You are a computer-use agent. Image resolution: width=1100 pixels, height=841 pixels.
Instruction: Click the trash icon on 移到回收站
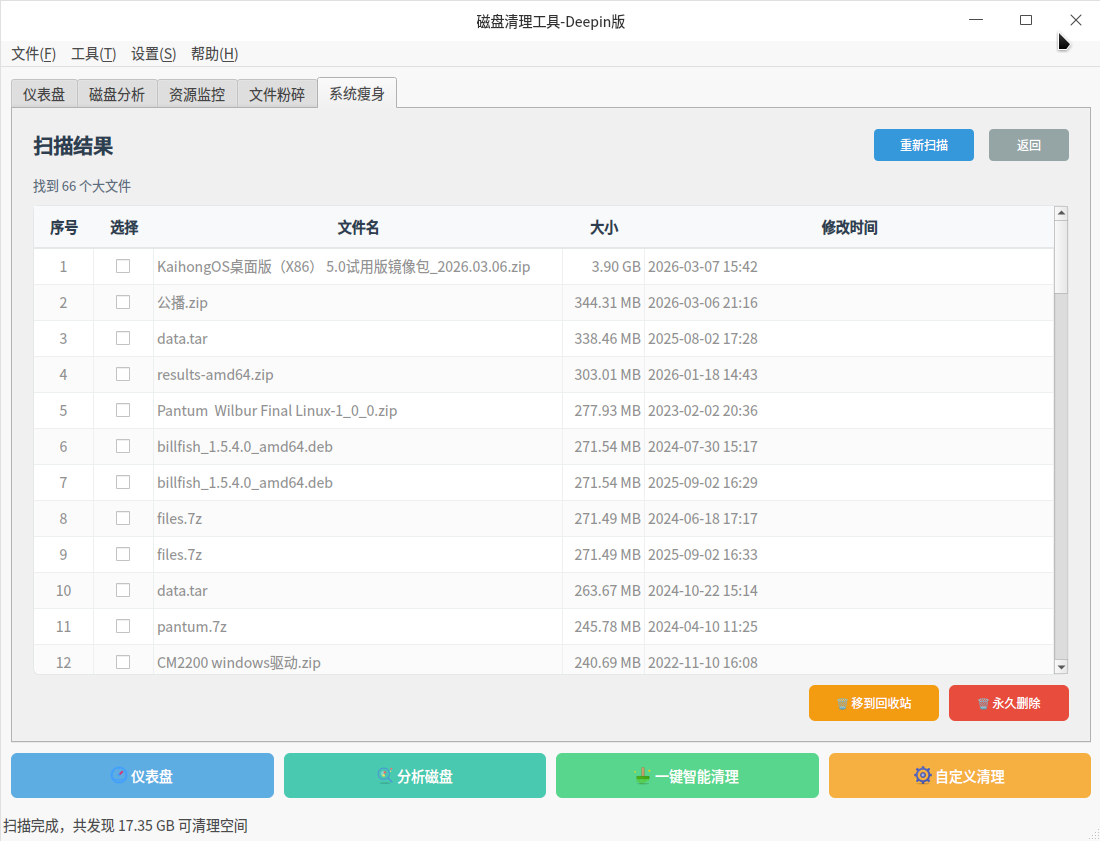pos(843,703)
